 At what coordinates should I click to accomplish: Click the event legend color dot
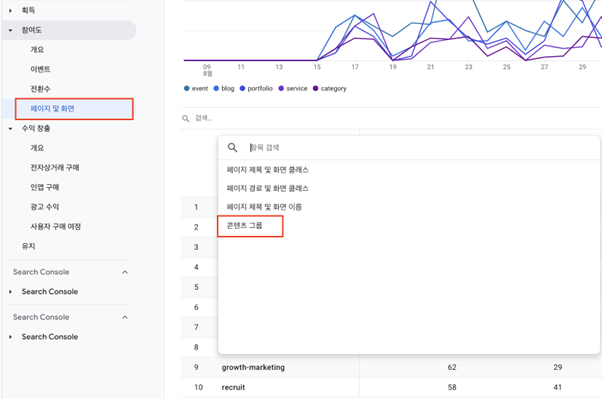[187, 88]
